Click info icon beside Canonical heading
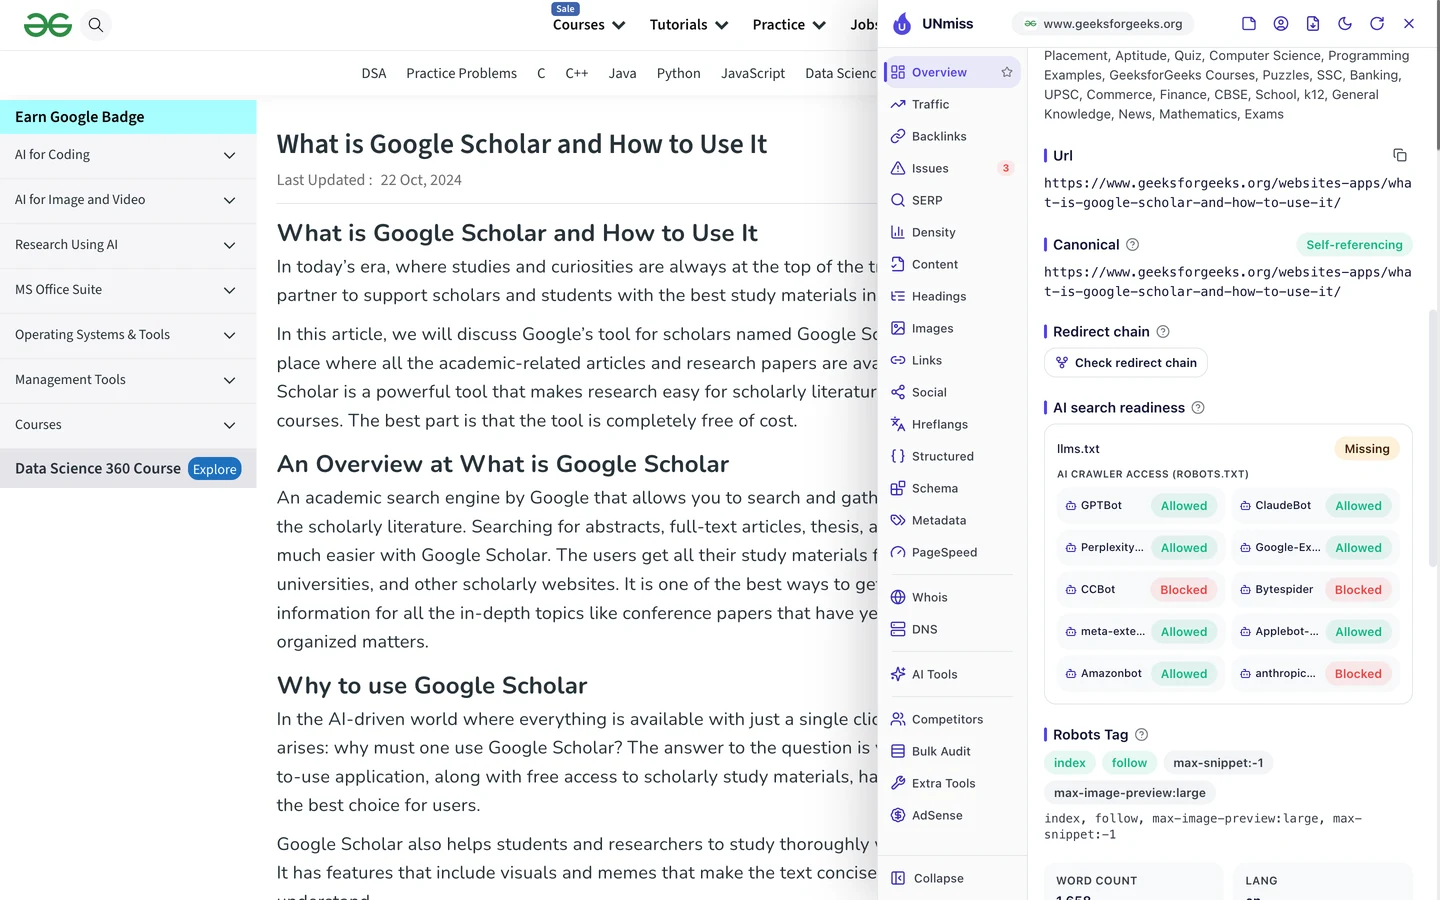Image resolution: width=1440 pixels, height=900 pixels. tap(1133, 245)
